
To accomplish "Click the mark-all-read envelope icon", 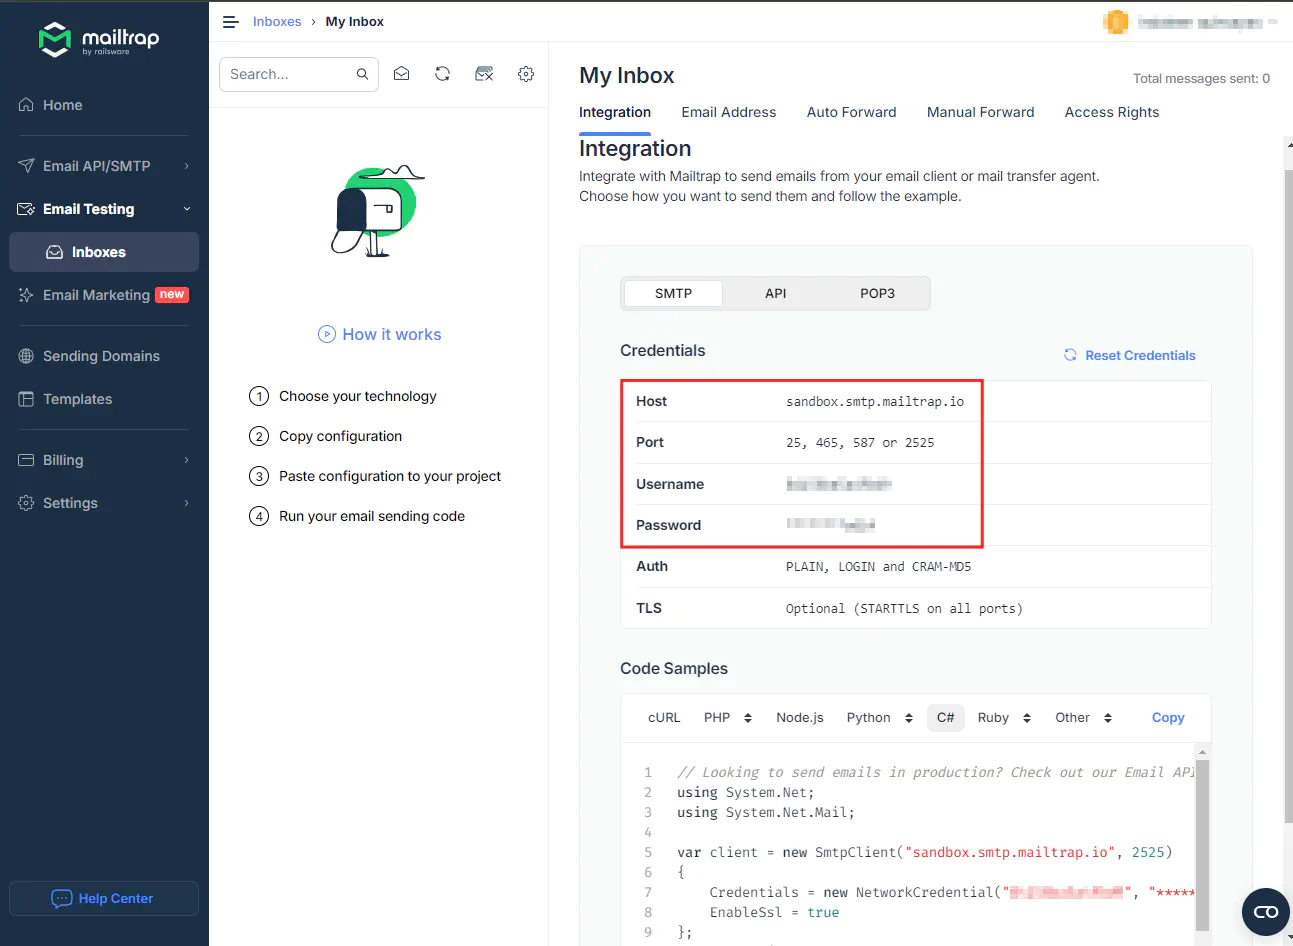I will (401, 74).
